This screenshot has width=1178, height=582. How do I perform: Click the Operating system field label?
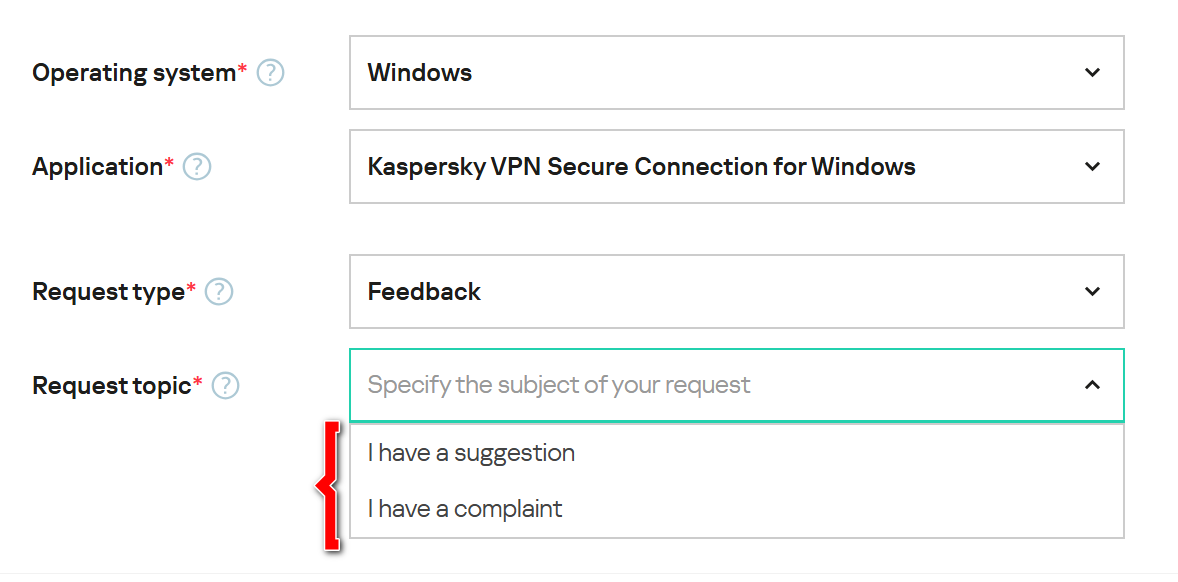(133, 73)
